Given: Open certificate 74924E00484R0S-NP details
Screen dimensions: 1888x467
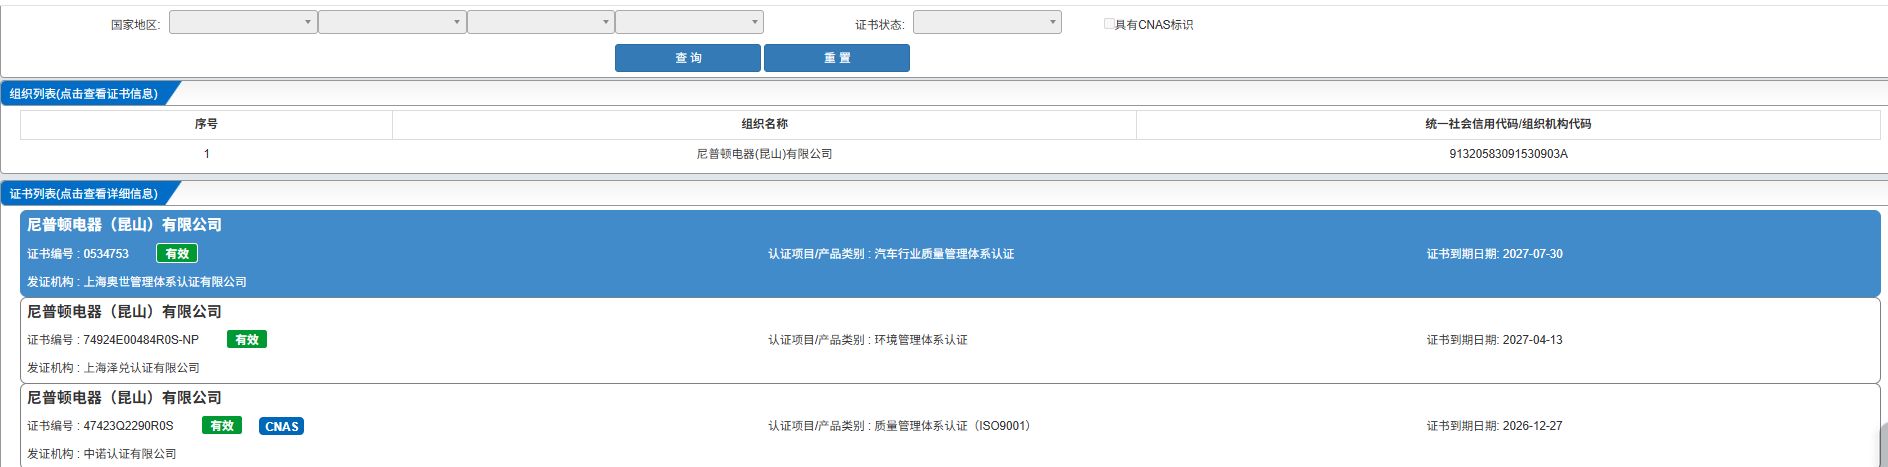Looking at the screenshot, I should point(950,340).
